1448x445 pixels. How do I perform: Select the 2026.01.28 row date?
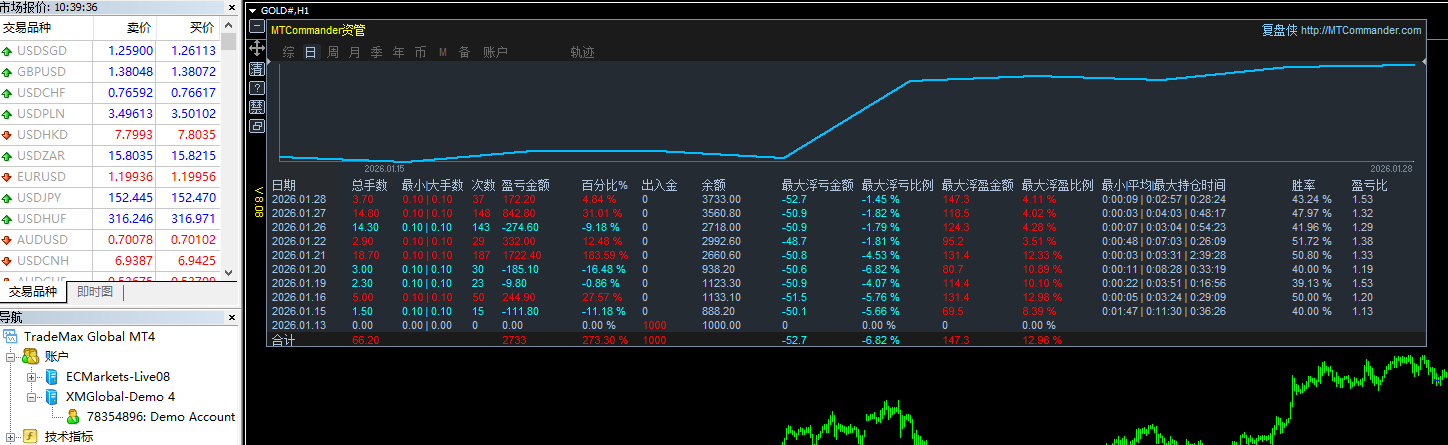(297, 199)
